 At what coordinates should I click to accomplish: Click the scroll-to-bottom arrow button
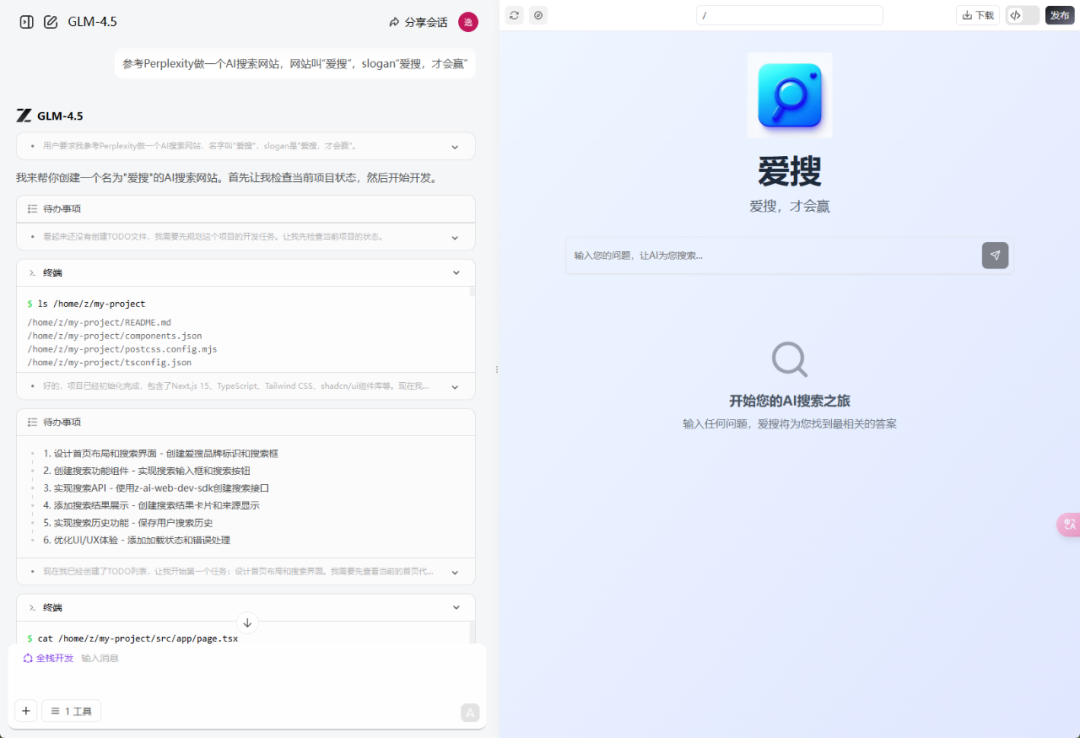[247, 623]
